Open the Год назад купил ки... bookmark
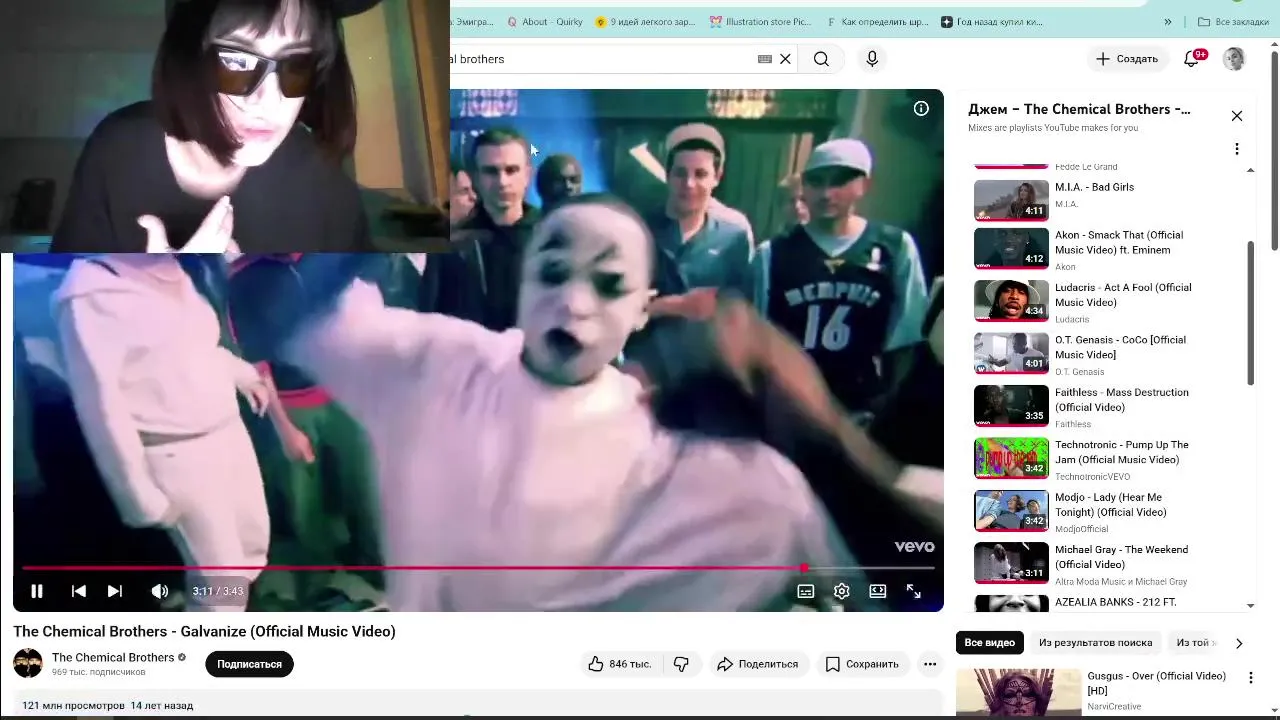The width and height of the screenshot is (1280, 720). [x=991, y=22]
